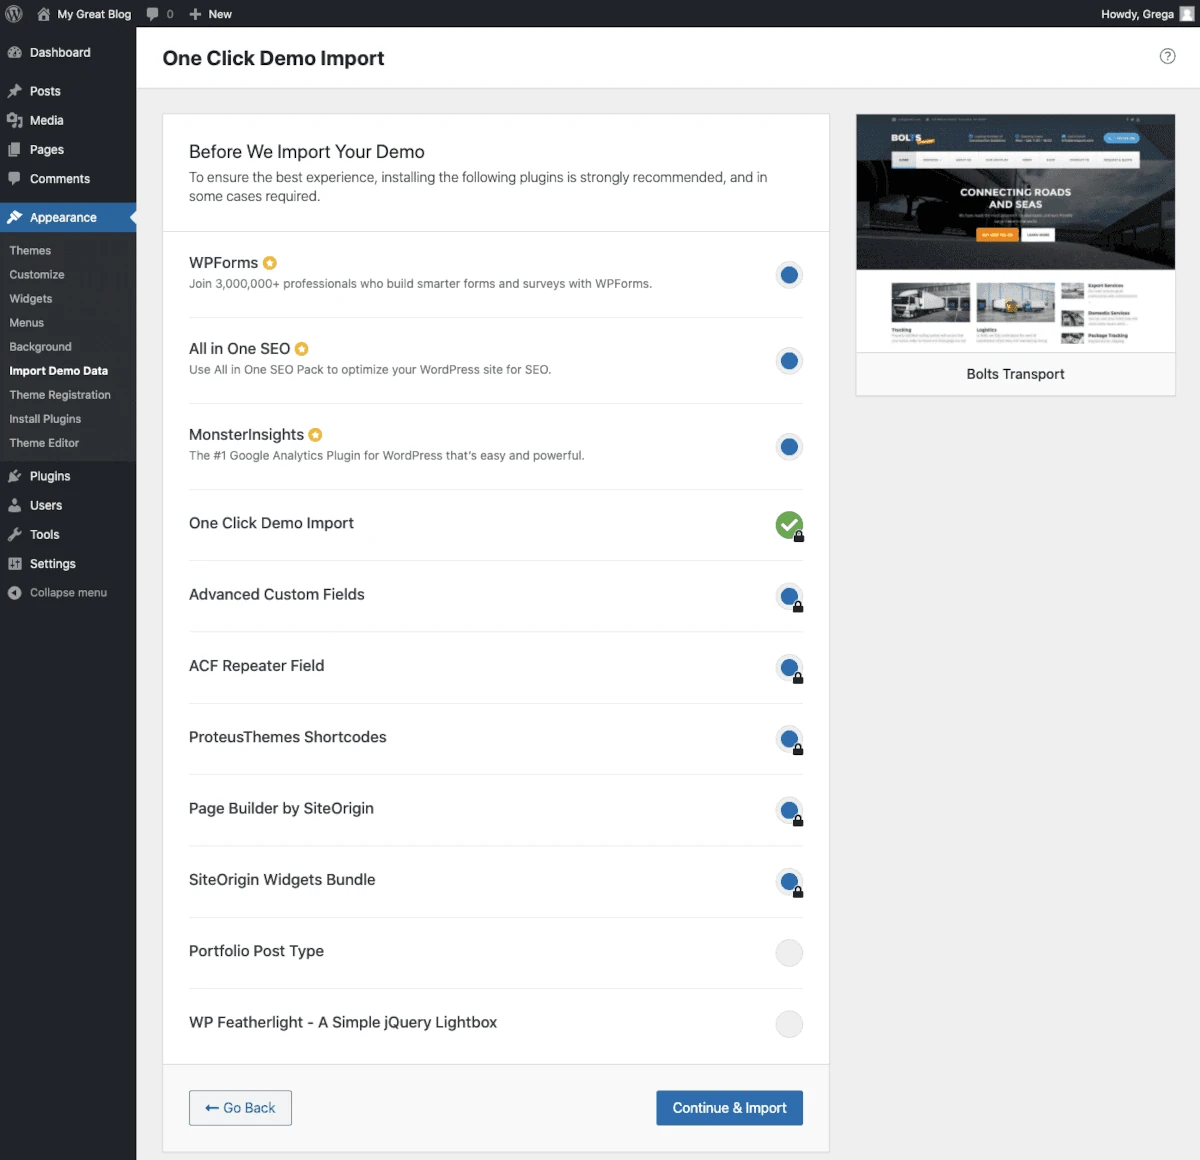This screenshot has width=1200, height=1160.
Task: Click the Page Builder by SiteOrigin name
Action: (281, 808)
